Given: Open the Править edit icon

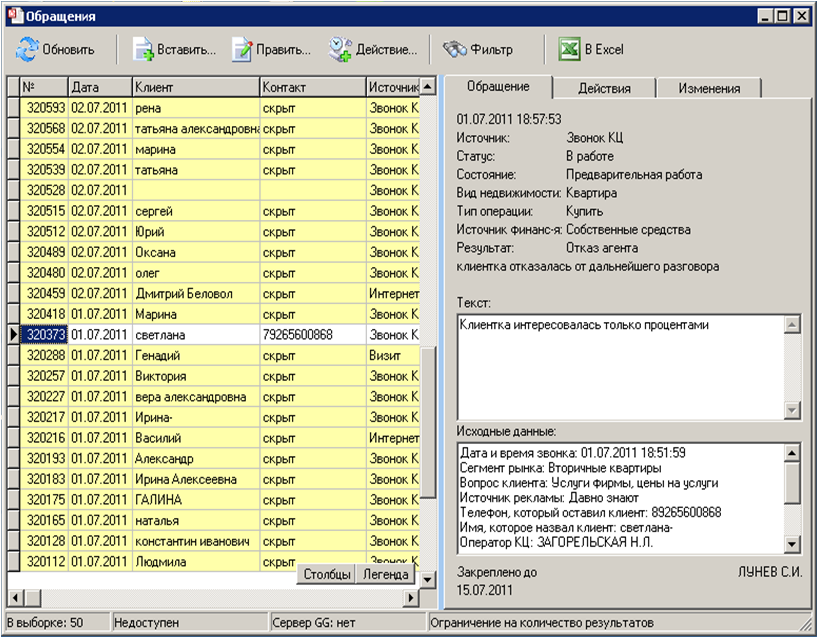Looking at the screenshot, I should (242, 50).
